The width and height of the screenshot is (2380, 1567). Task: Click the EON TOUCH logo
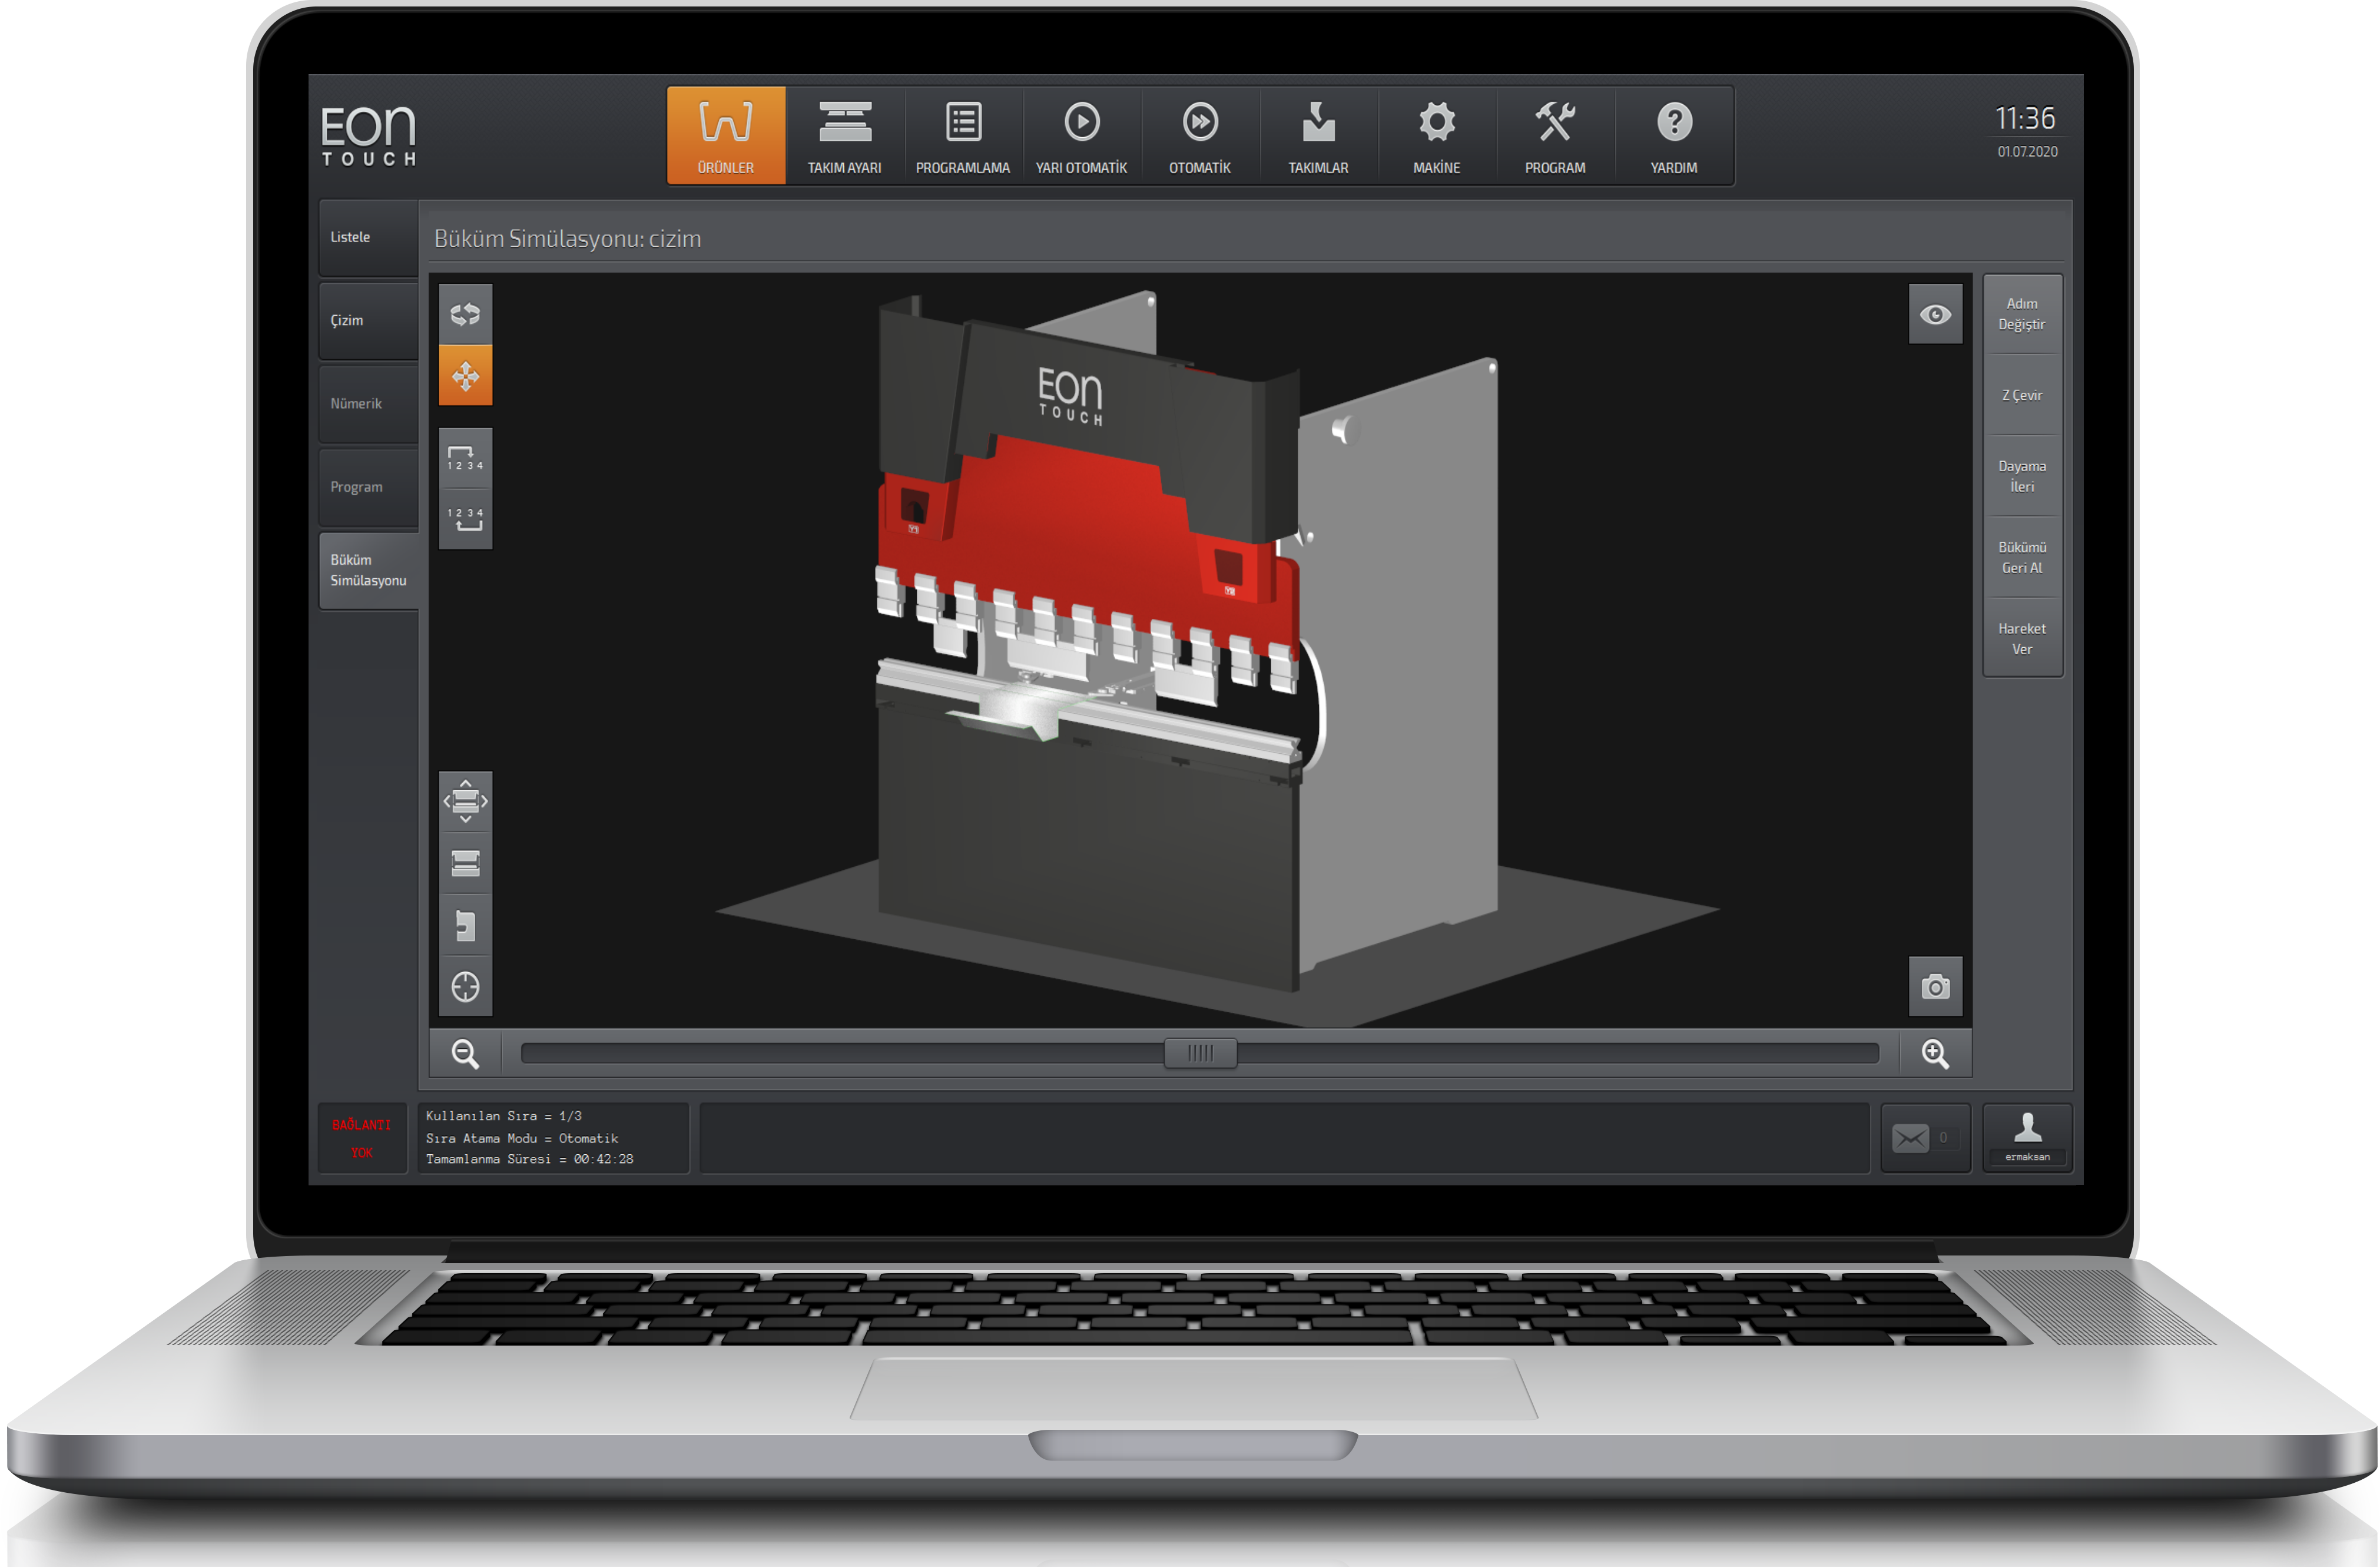click(x=368, y=136)
